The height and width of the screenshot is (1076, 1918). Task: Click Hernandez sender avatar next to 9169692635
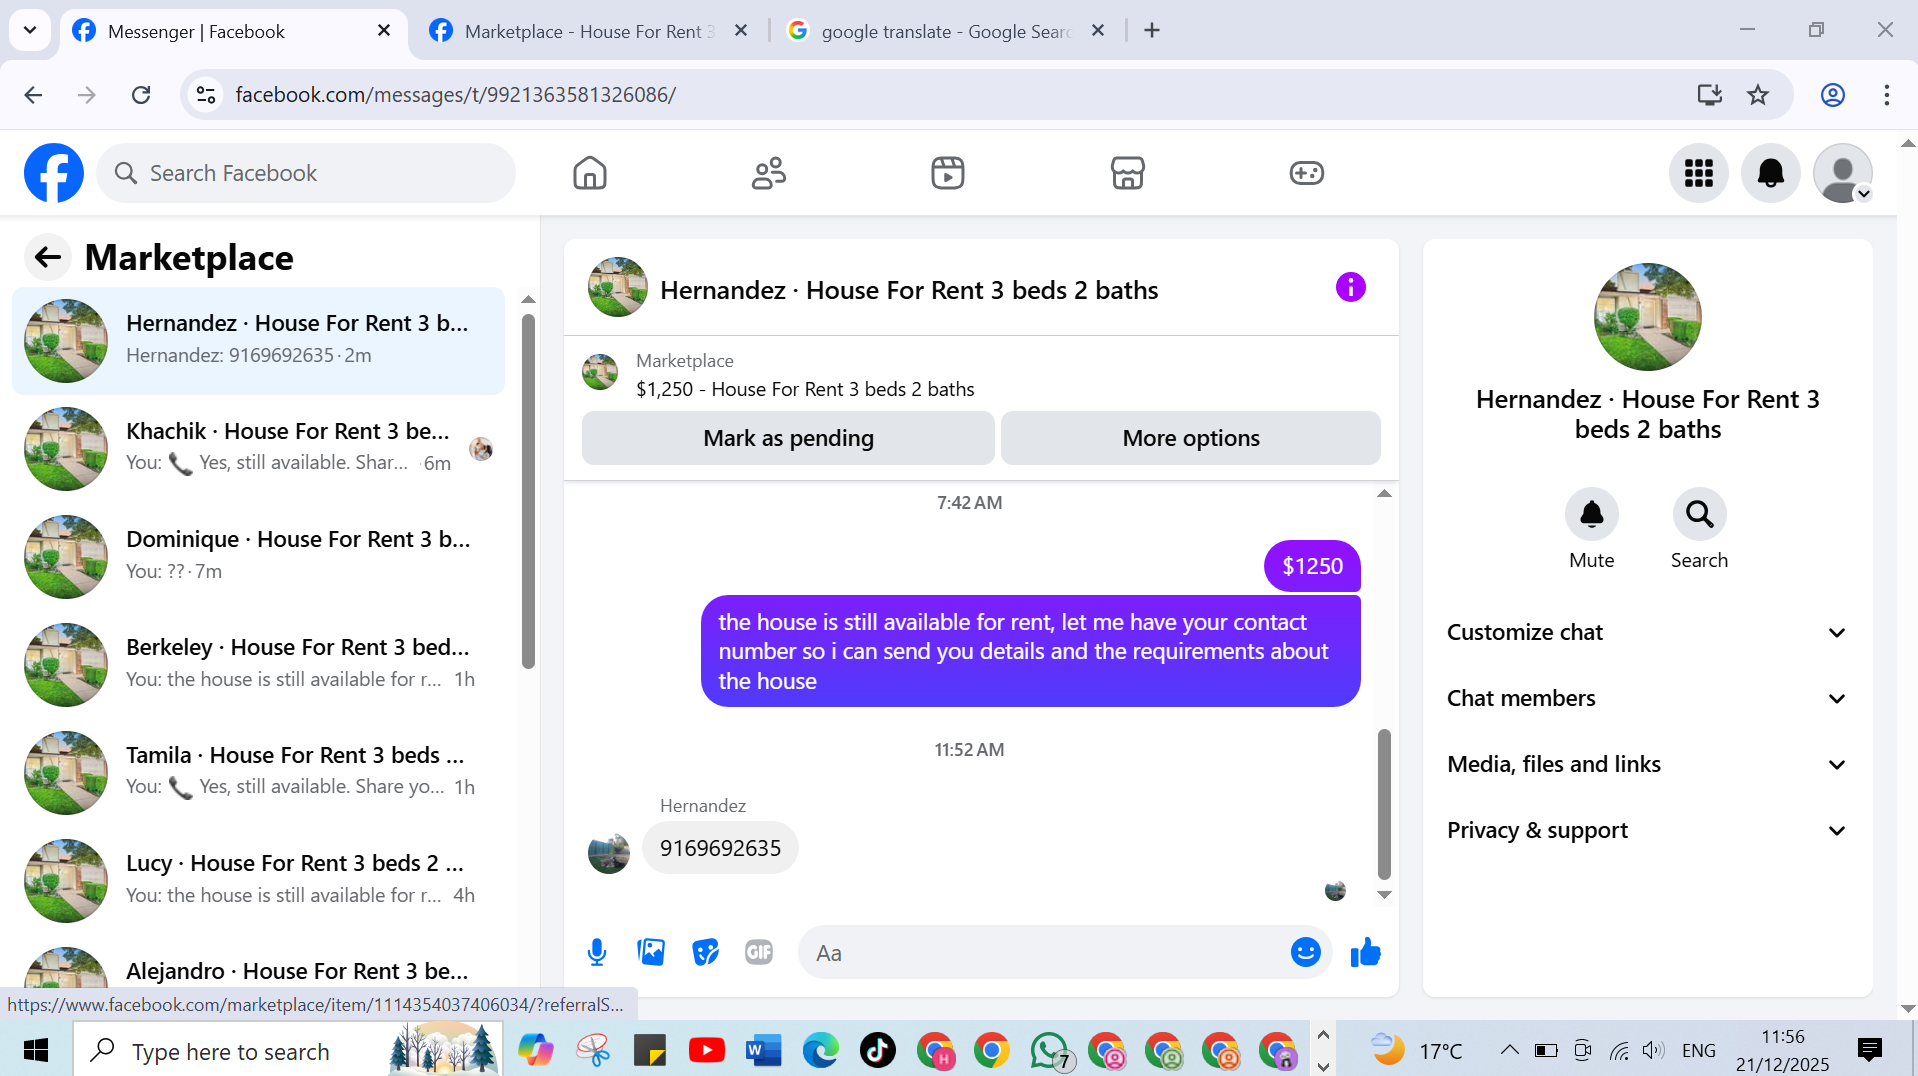tap(608, 853)
